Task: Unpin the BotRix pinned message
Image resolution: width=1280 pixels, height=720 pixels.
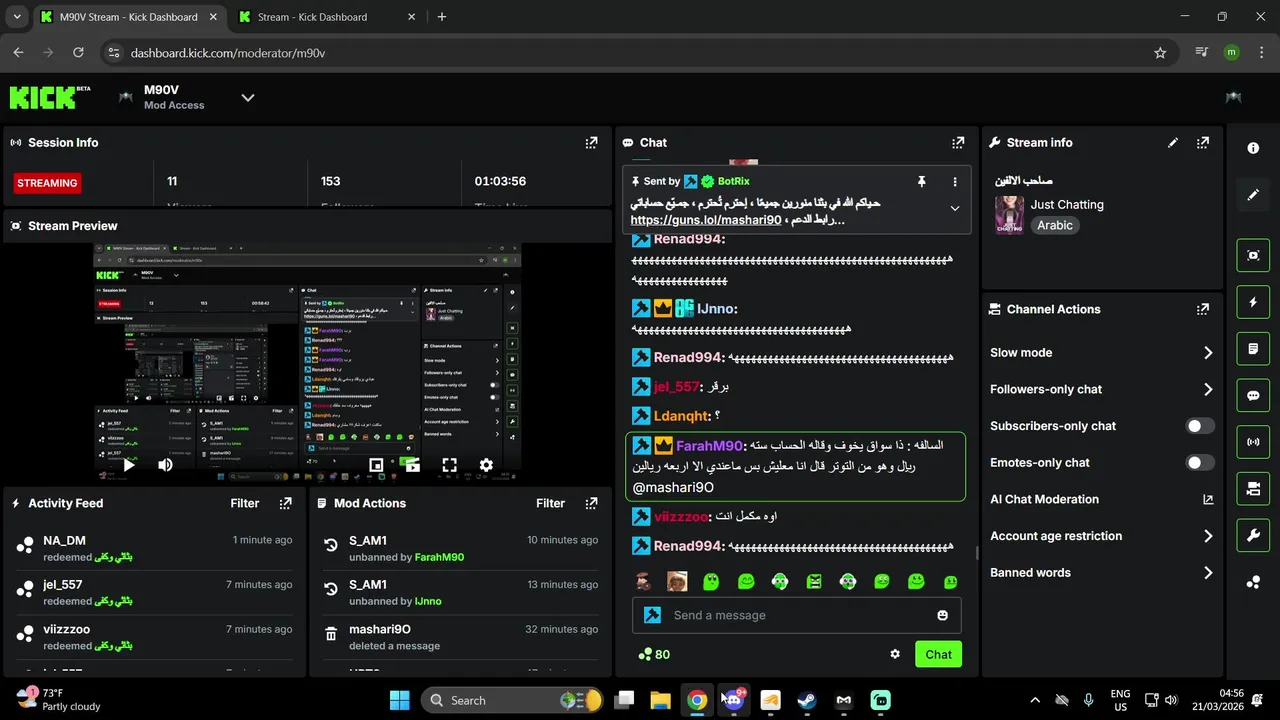Action: point(922,182)
